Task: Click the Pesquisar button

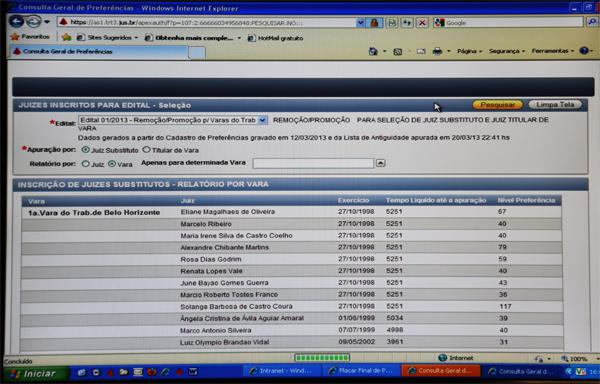Action: 497,105
